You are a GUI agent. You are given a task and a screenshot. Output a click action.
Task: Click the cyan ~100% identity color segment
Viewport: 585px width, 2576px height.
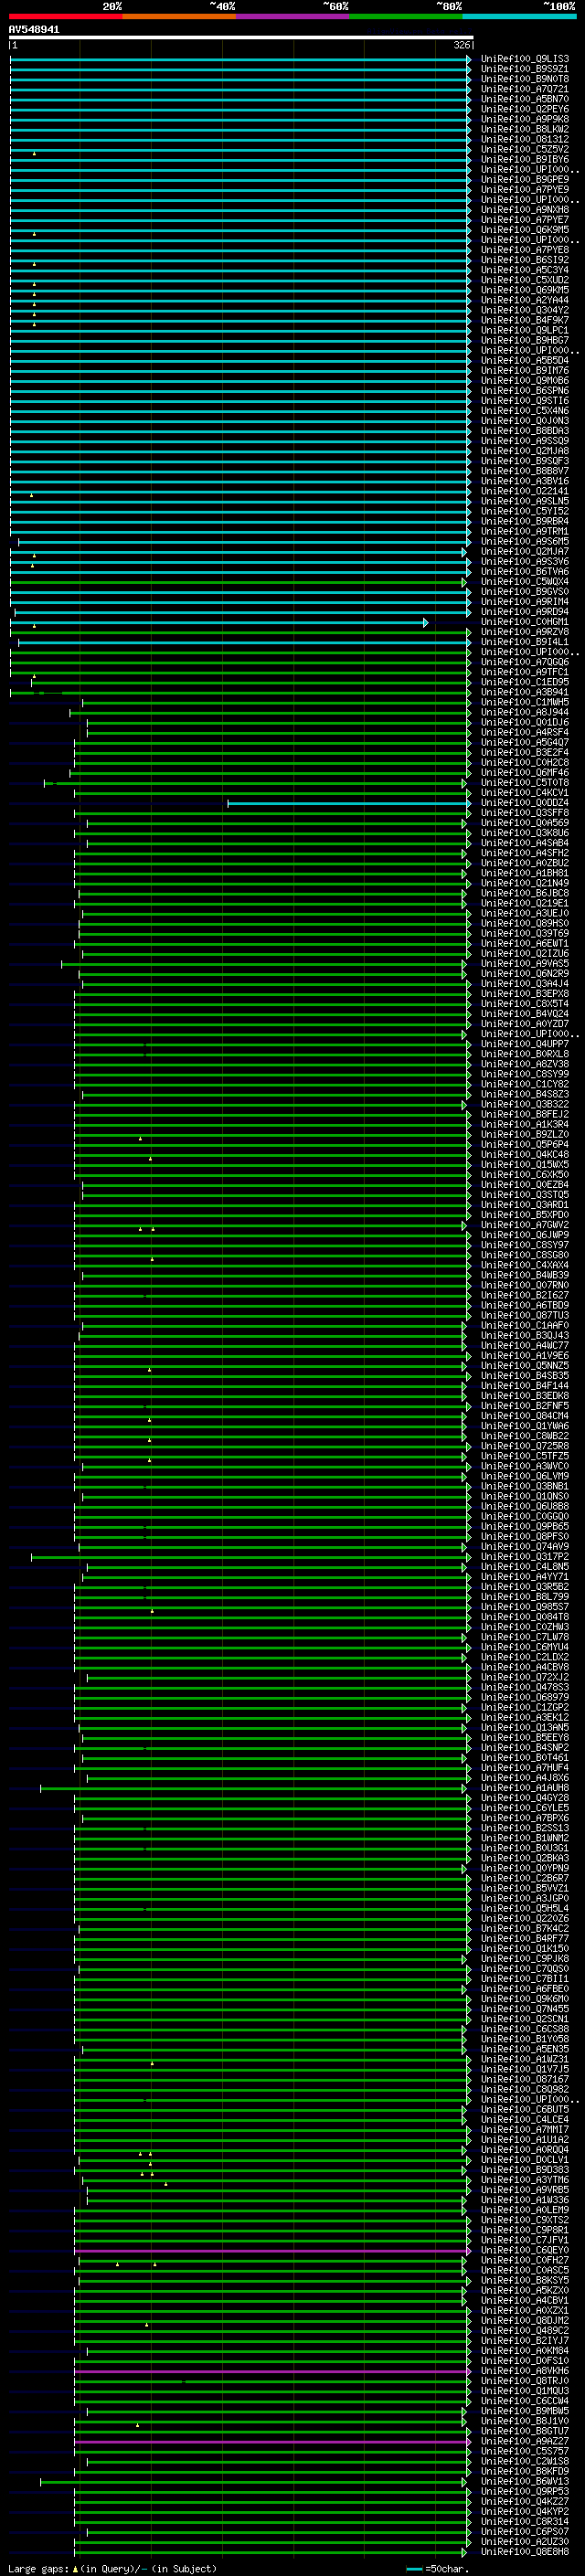pos(520,16)
